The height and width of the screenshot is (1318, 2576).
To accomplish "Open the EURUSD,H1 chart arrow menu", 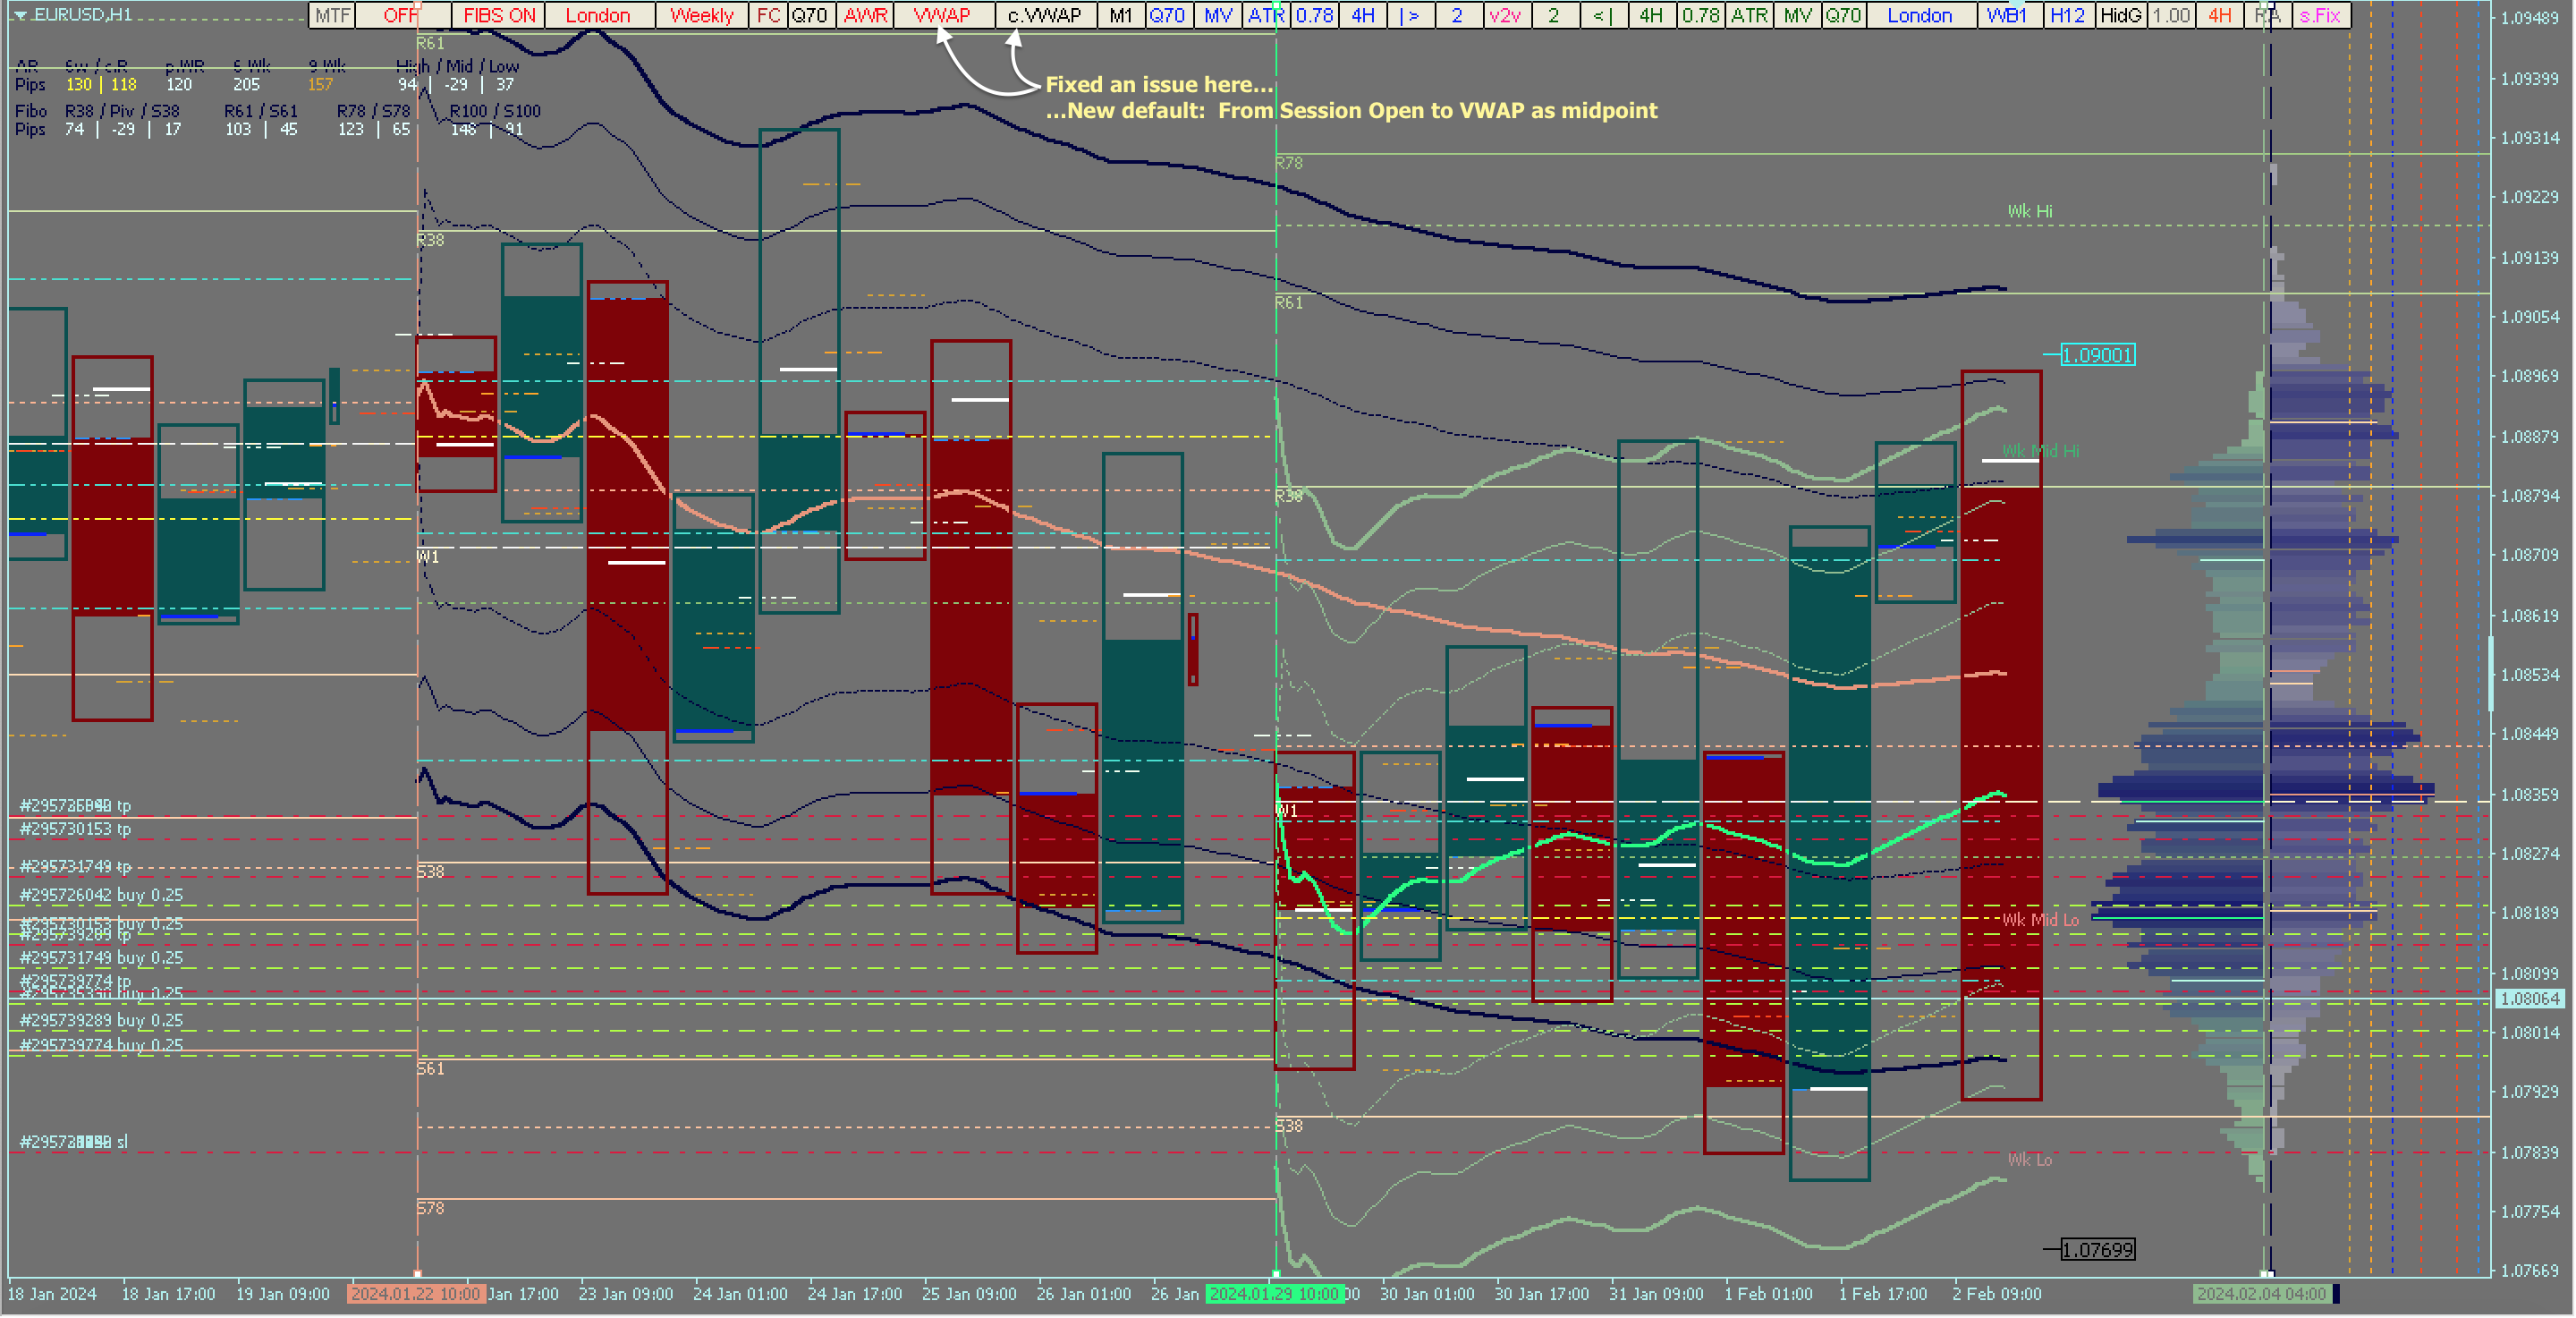I will click(x=20, y=15).
